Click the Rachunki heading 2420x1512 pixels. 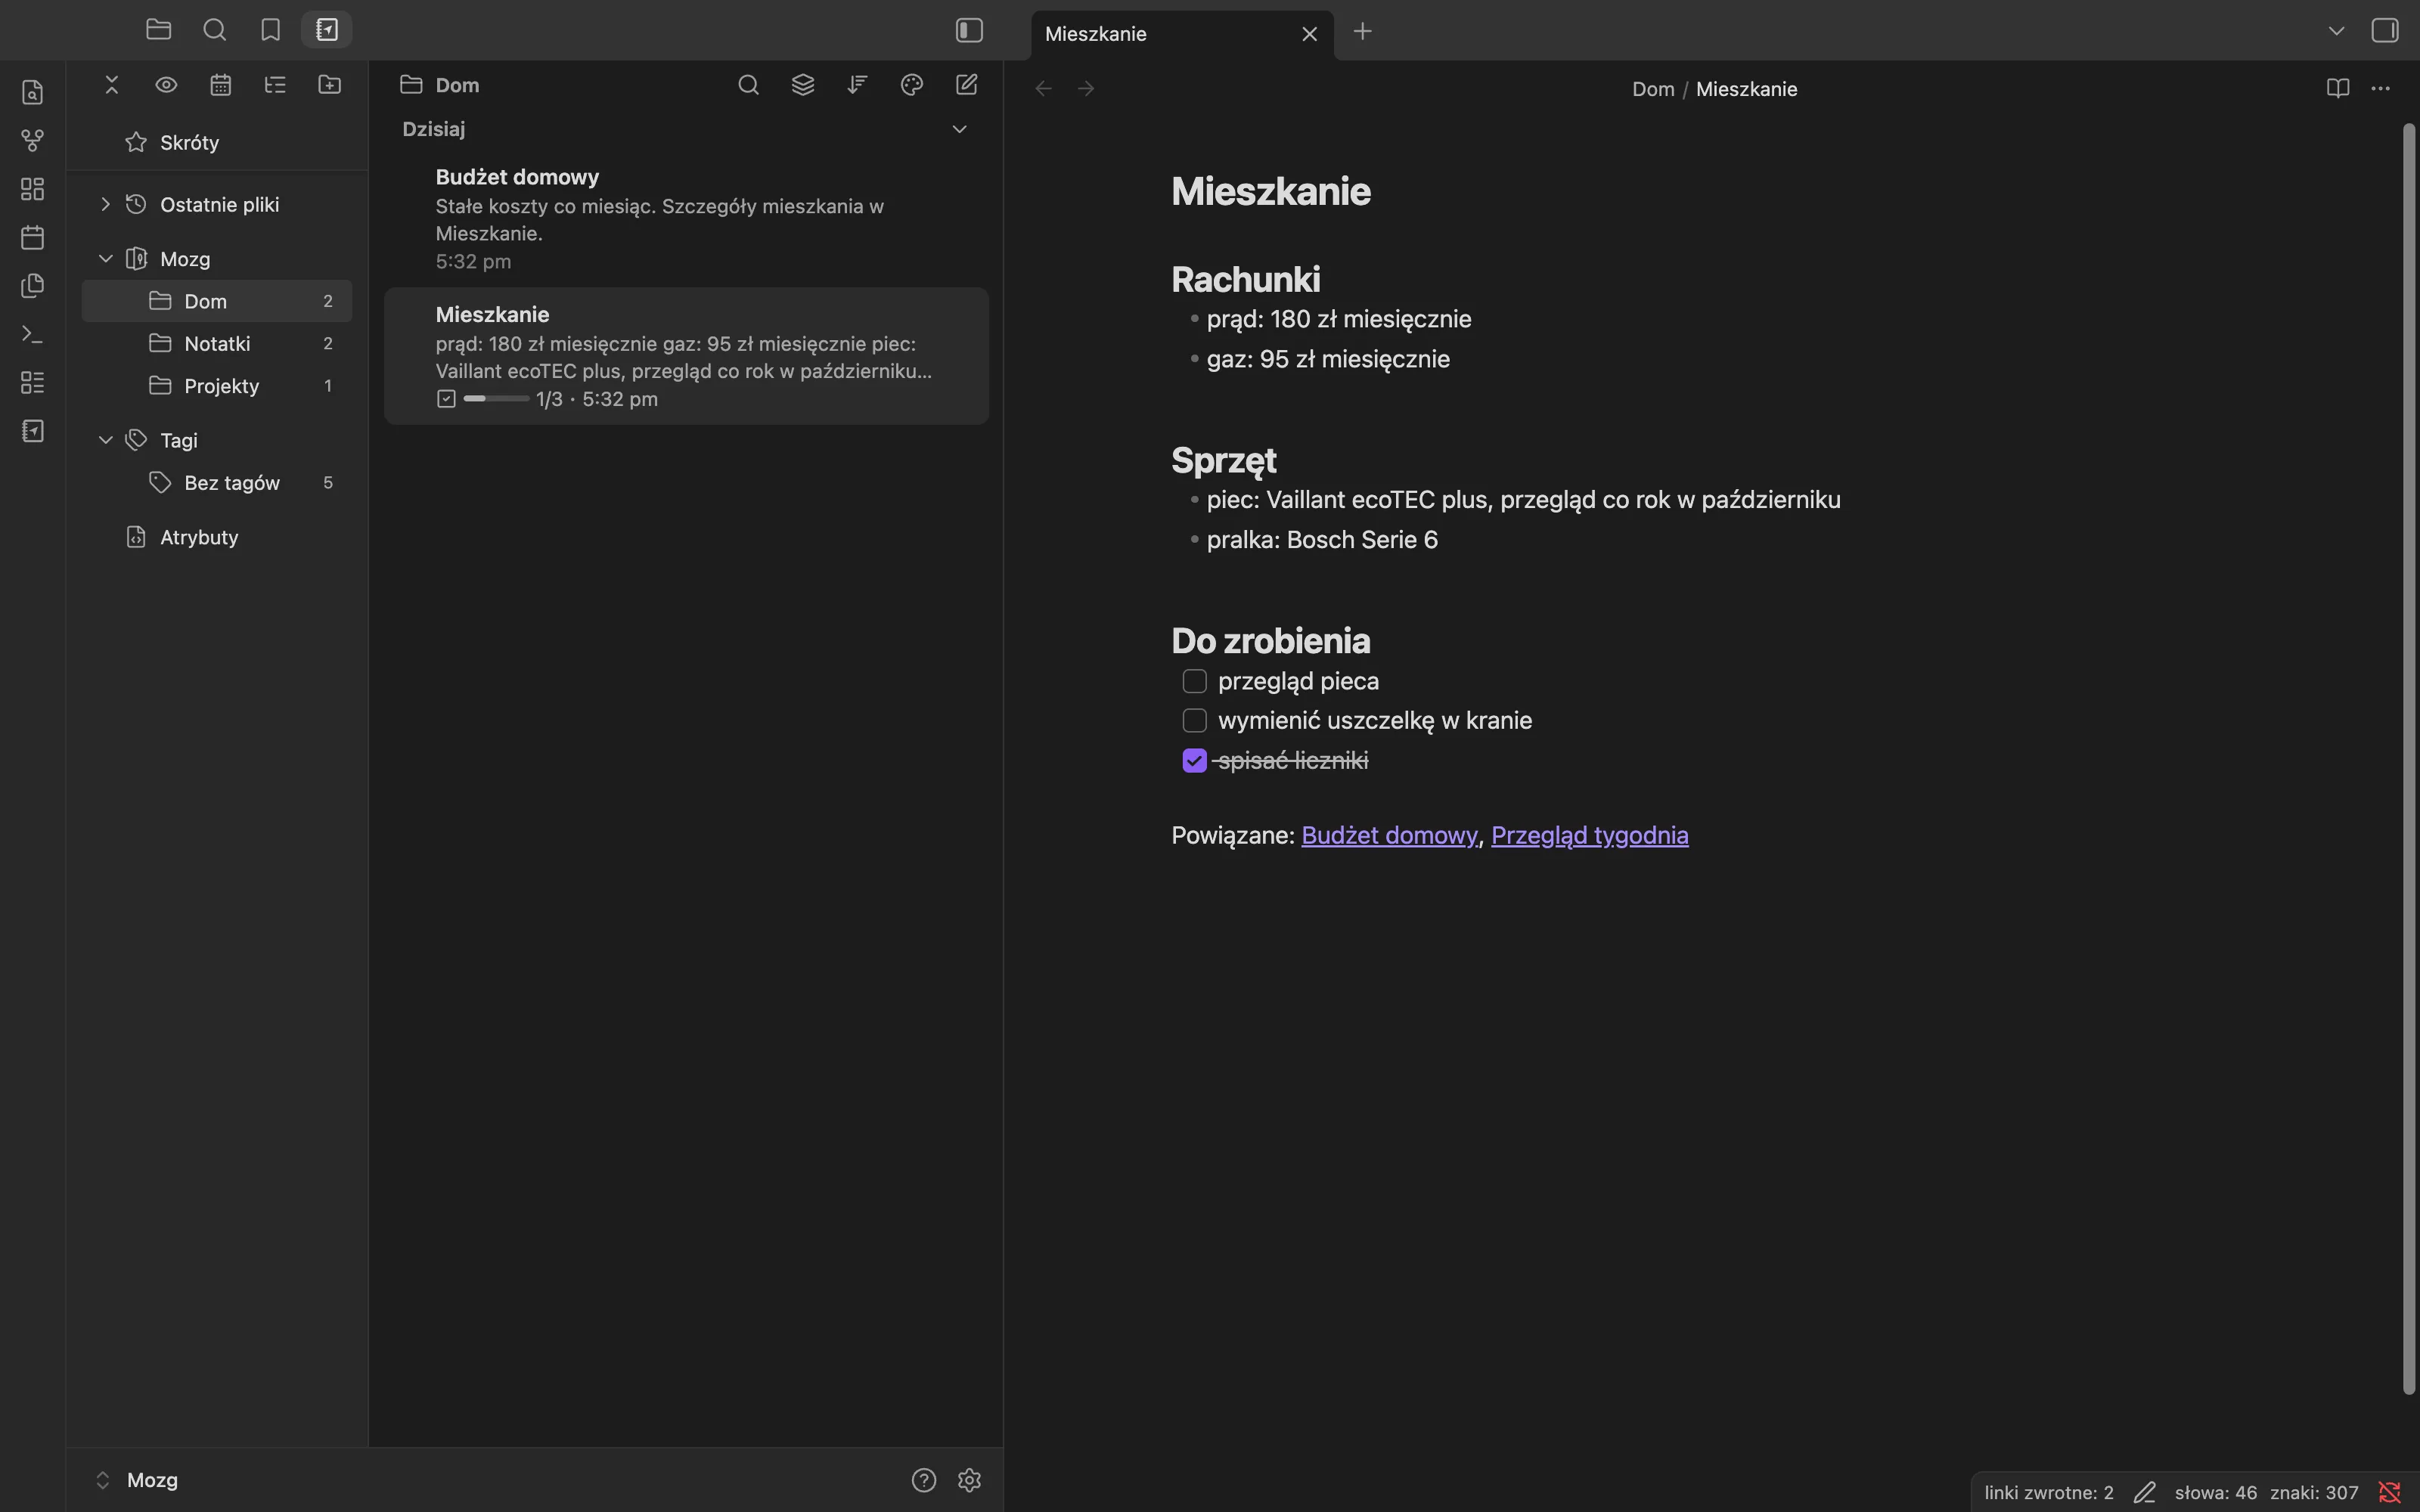coord(1245,279)
